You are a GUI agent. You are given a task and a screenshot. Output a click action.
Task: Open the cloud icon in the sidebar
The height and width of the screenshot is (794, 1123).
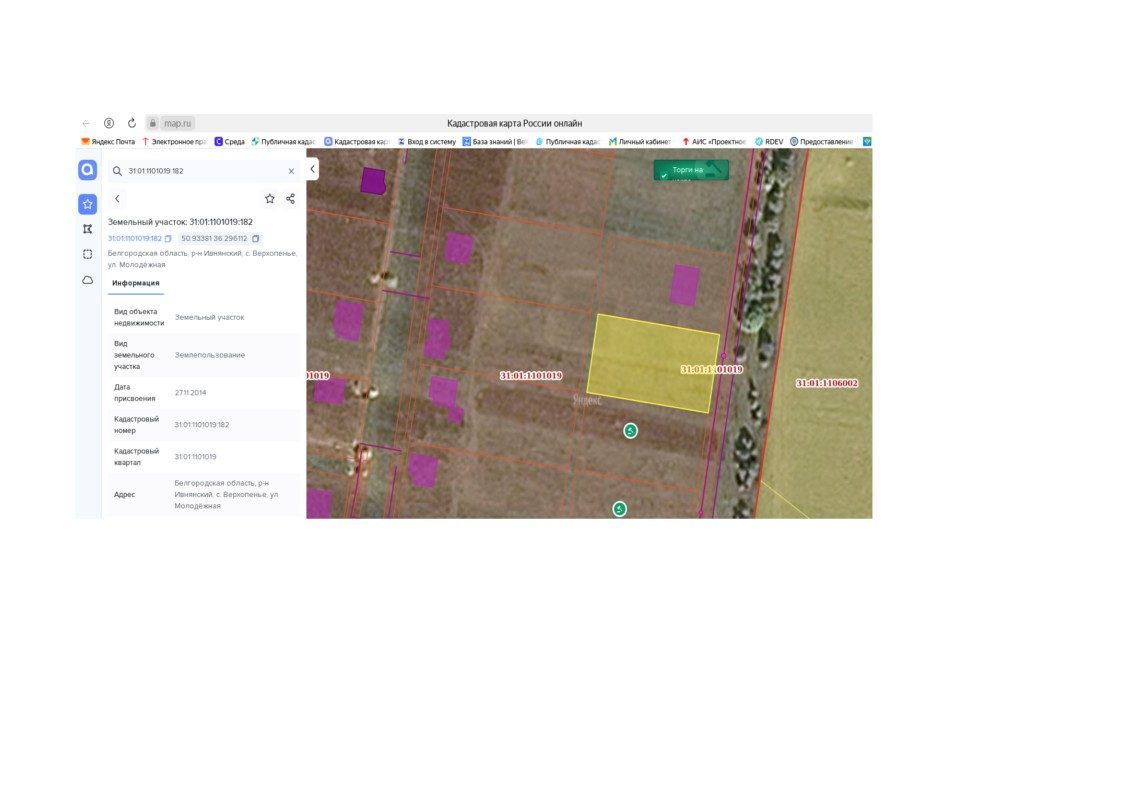(87, 280)
